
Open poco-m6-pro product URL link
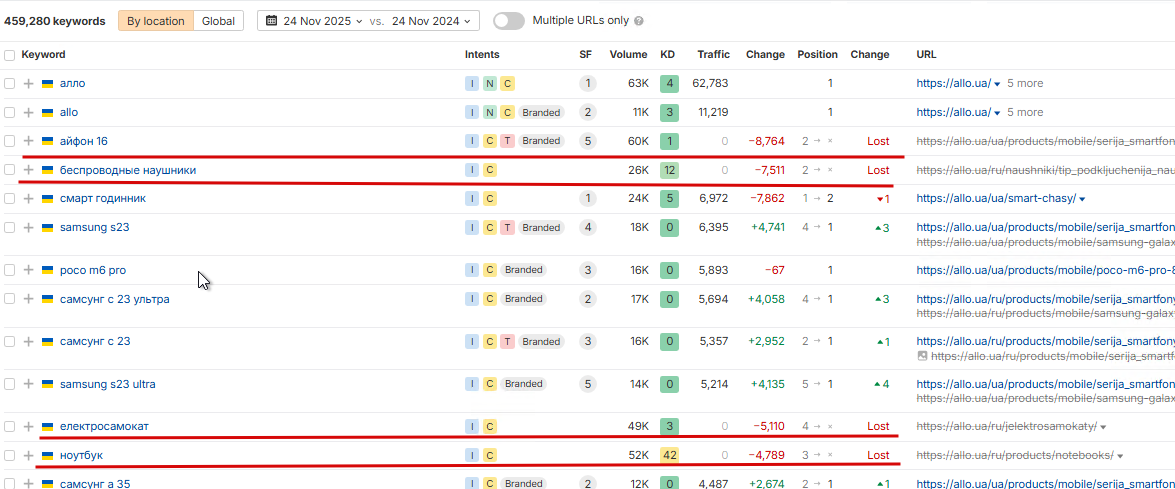pyautogui.click(x=1045, y=270)
